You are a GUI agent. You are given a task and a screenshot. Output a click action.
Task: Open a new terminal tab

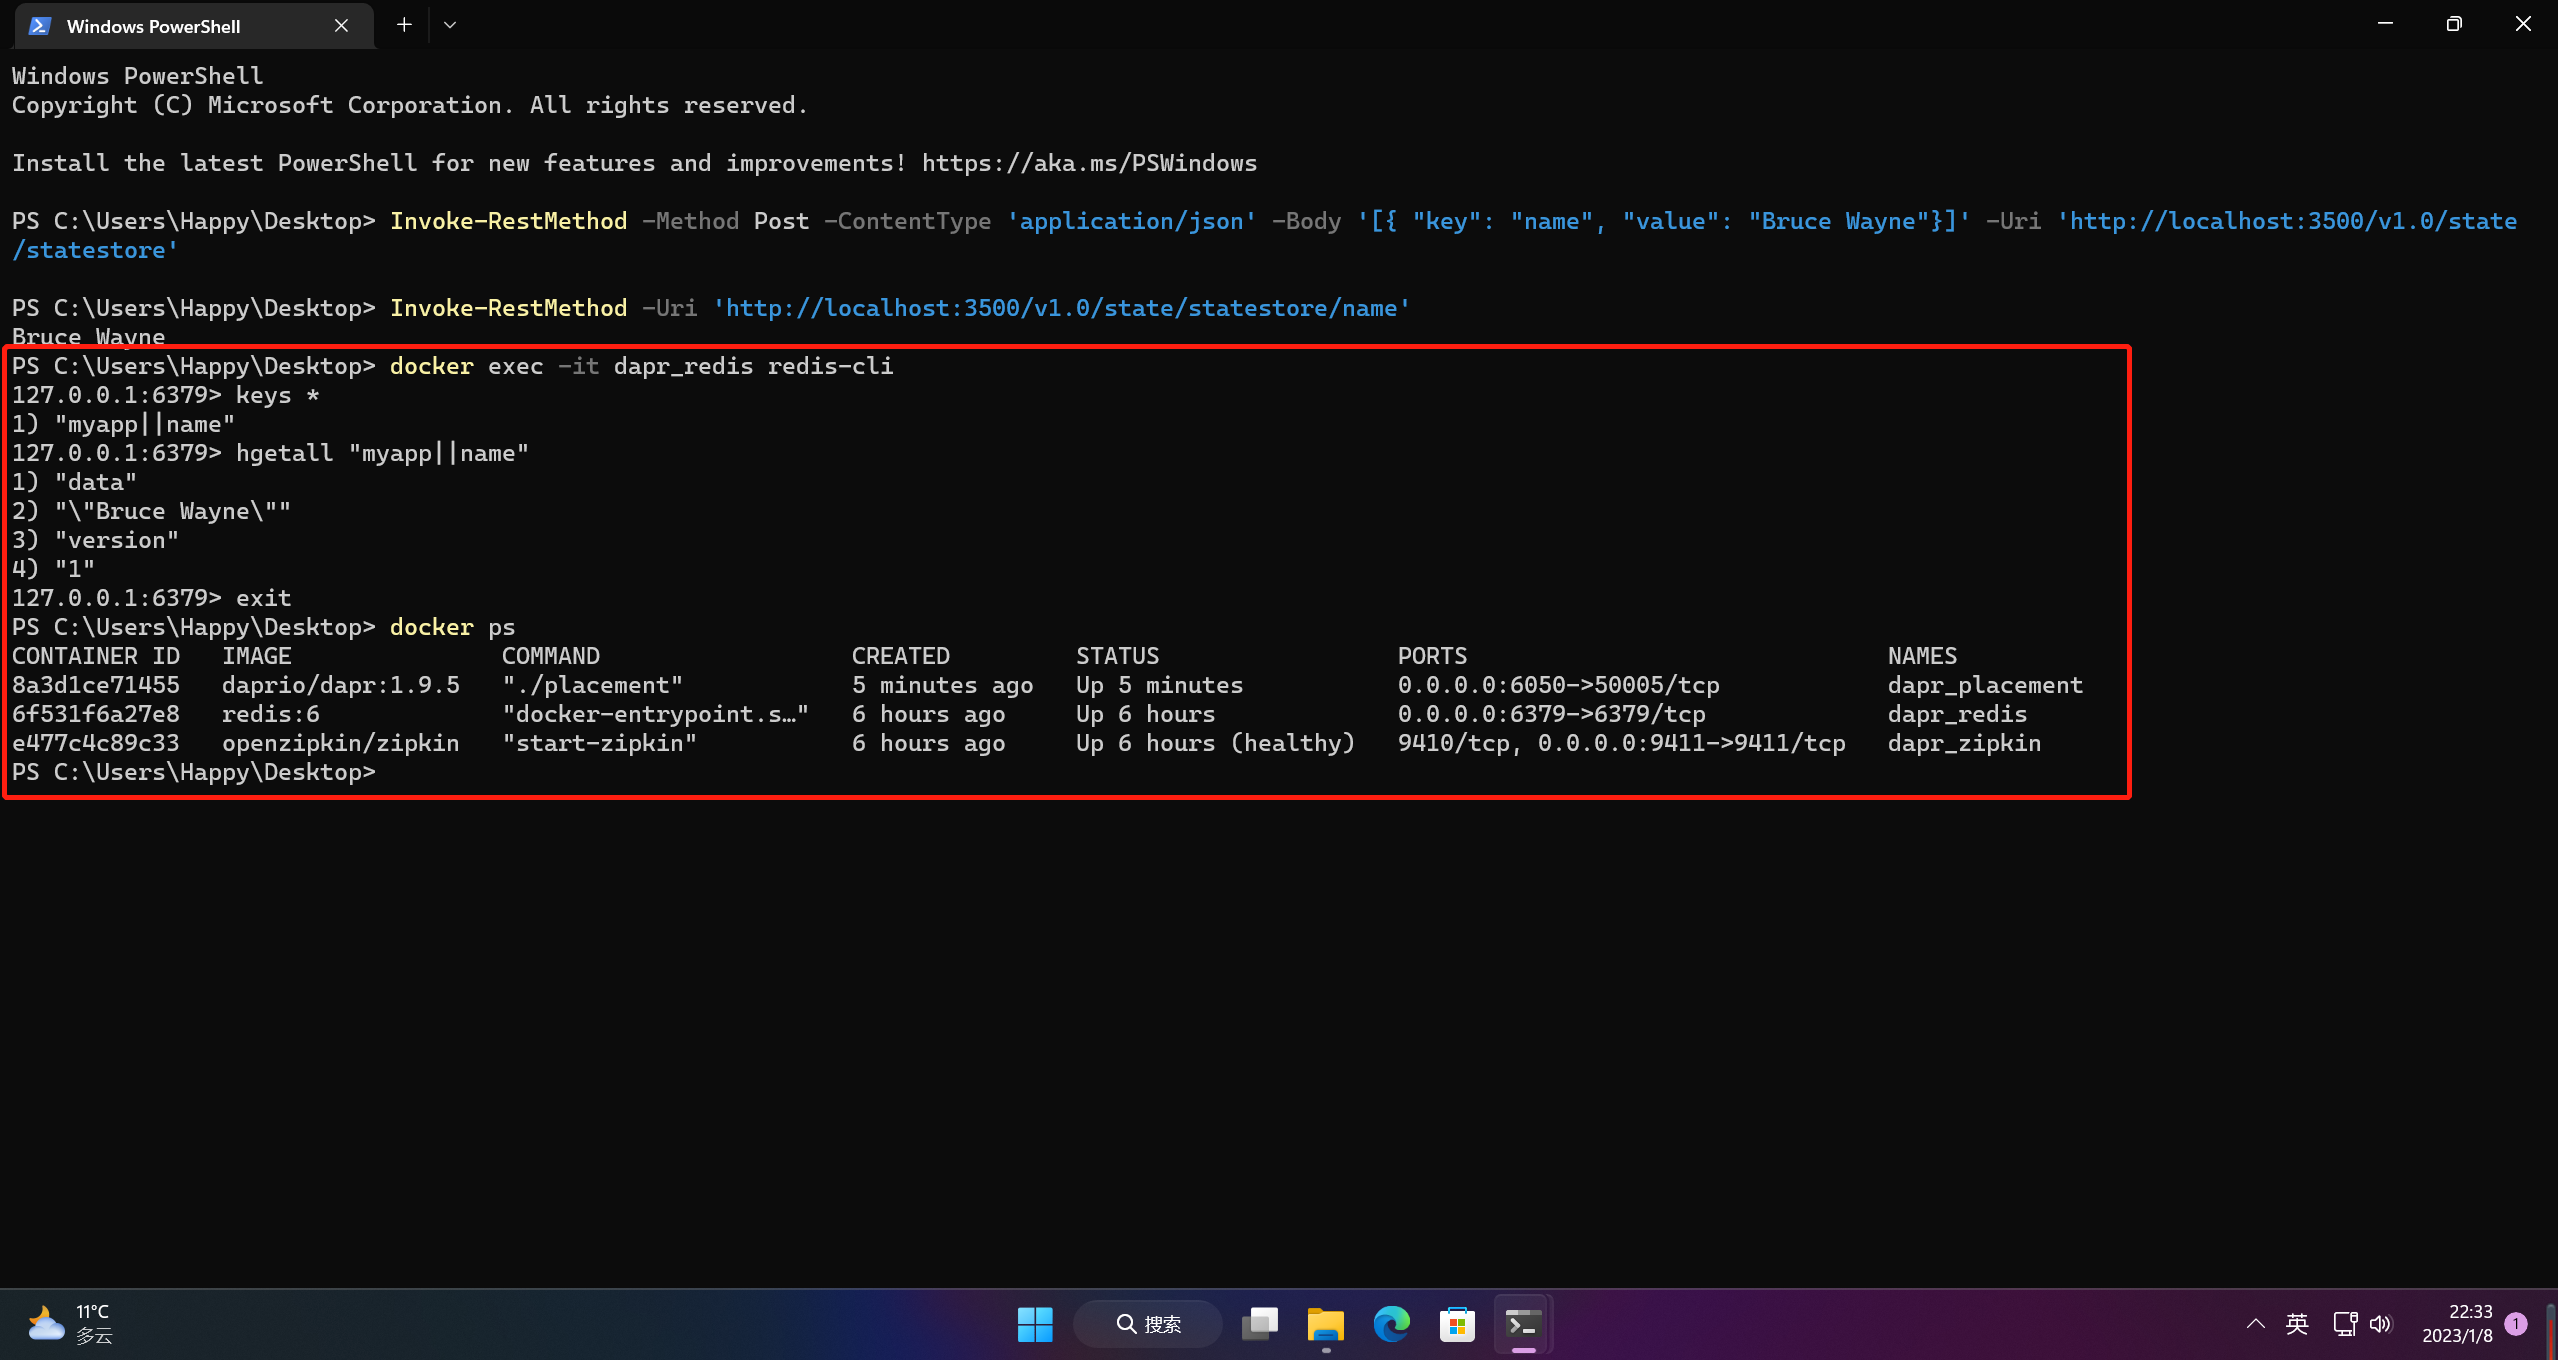[x=404, y=25]
